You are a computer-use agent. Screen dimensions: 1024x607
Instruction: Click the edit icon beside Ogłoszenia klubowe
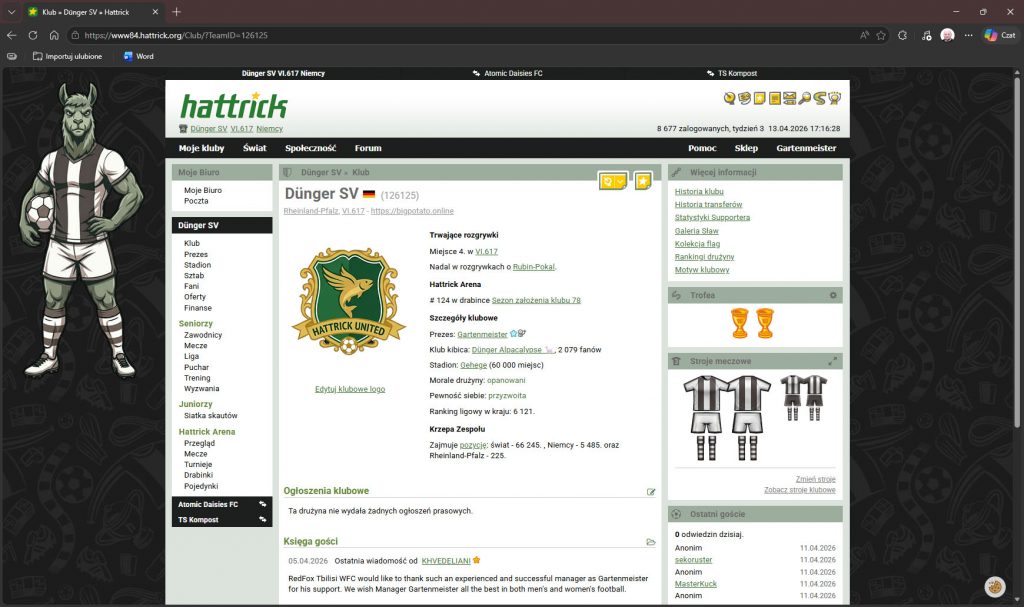(x=651, y=492)
